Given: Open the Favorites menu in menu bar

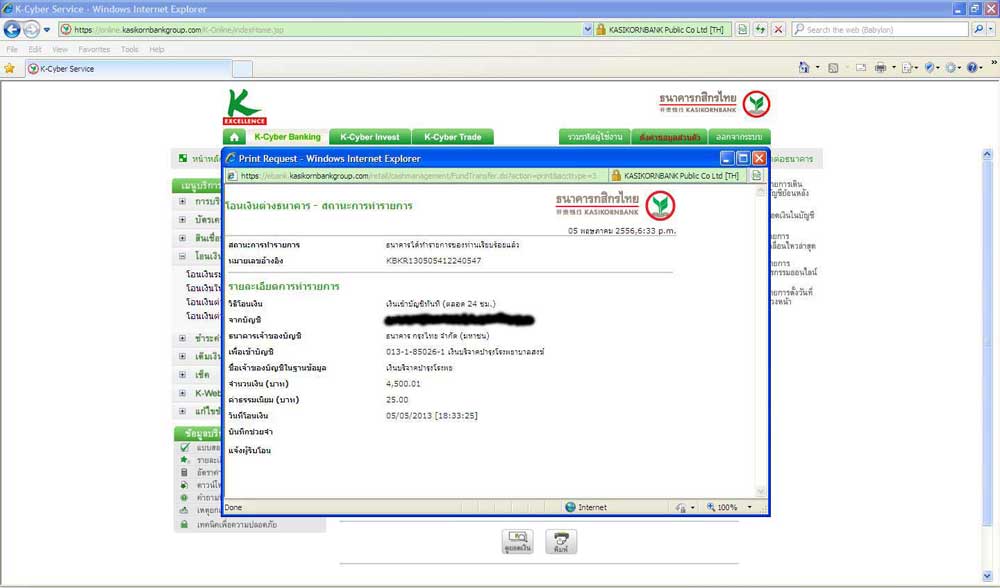Looking at the screenshot, I should point(94,49).
